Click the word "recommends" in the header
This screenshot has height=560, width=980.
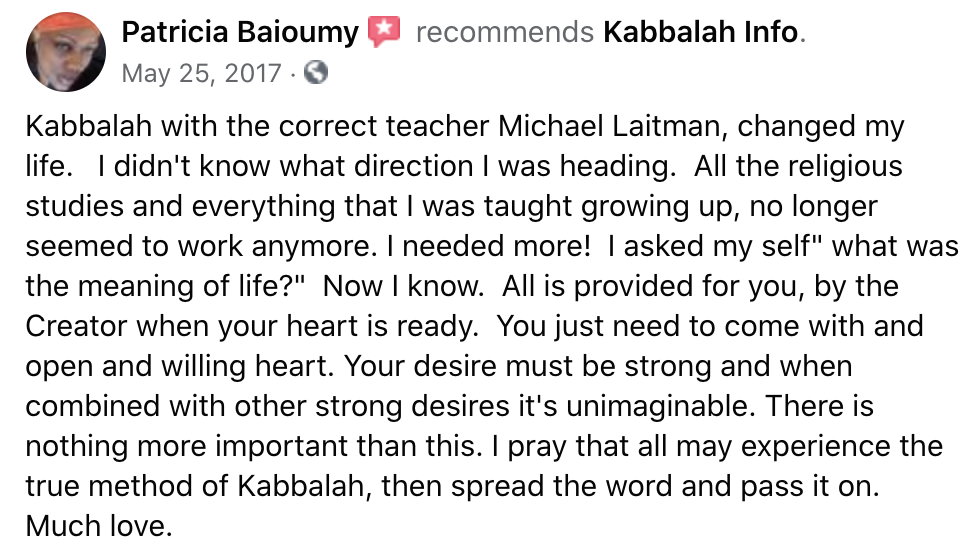(x=504, y=32)
